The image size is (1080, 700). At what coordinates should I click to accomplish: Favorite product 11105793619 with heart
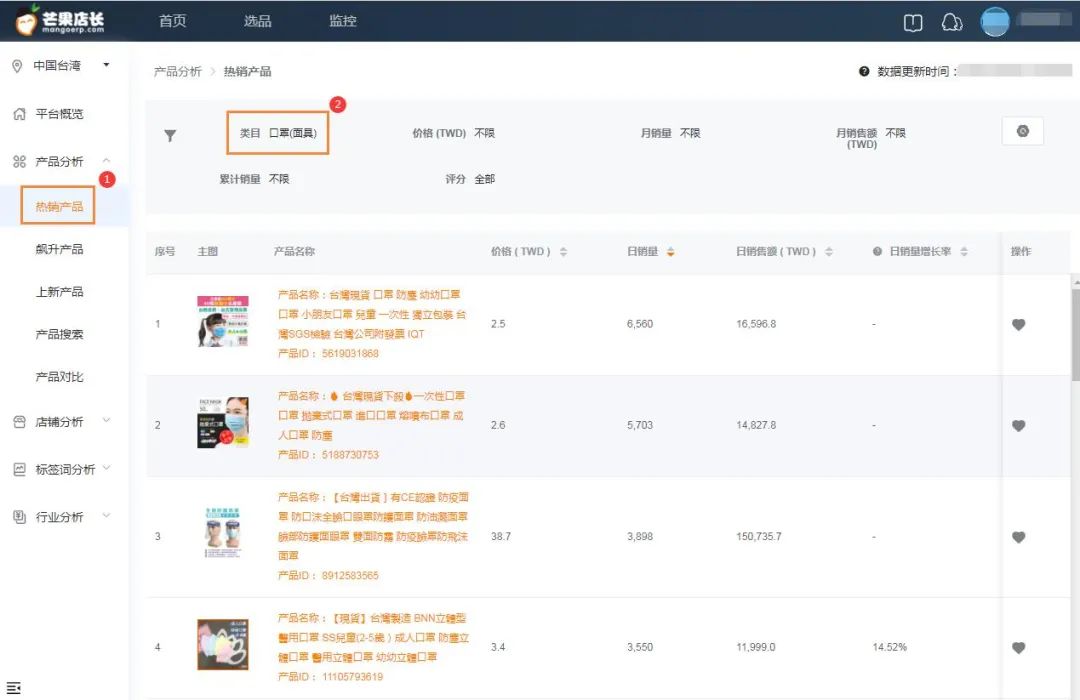(x=1019, y=648)
